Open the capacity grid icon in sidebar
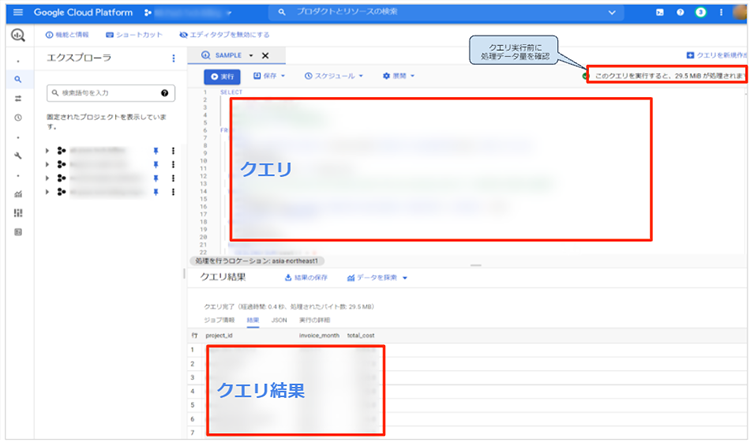Viewport: 750px width, 441px height. click(x=18, y=213)
